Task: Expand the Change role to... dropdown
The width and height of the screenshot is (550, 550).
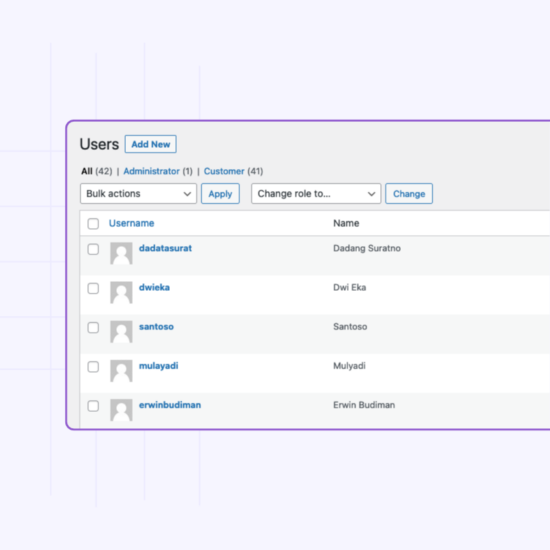Action: (x=316, y=194)
